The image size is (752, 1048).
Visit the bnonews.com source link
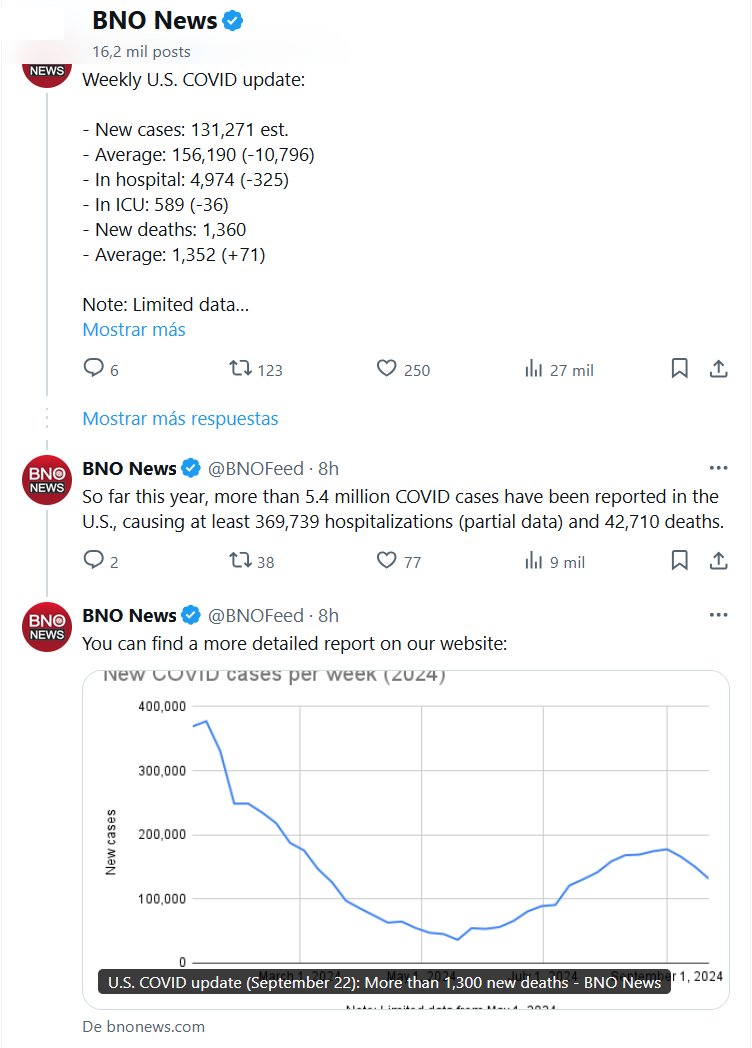pos(144,1026)
